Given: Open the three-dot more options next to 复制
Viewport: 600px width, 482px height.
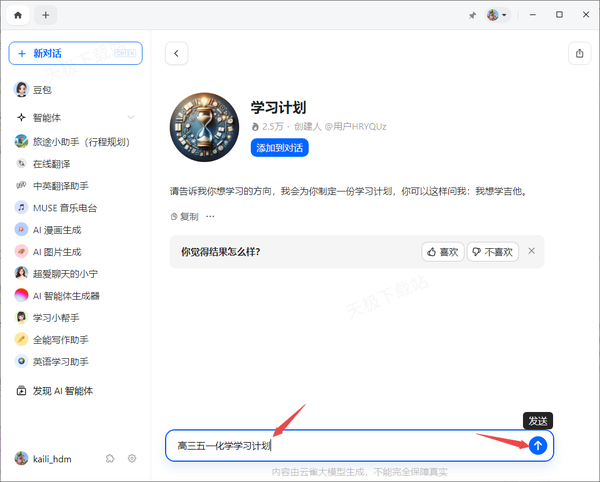Looking at the screenshot, I should click(x=210, y=216).
